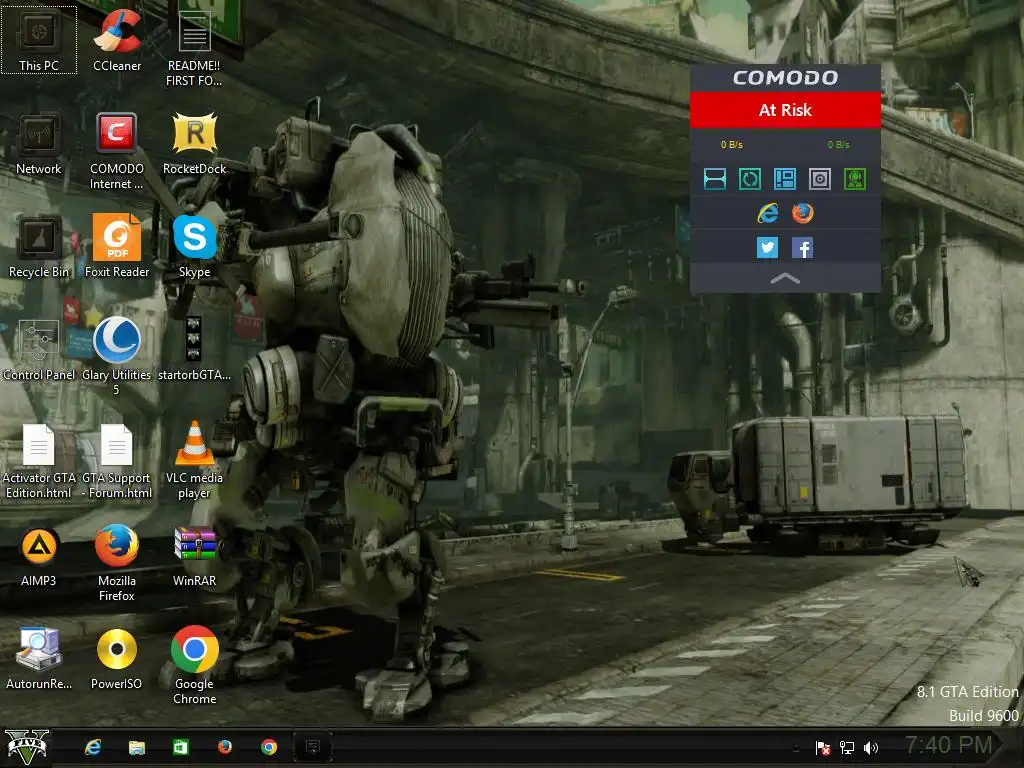This screenshot has width=1024, height=768.
Task: Click the circular-arrows update icon in COMODO widget
Action: pyautogui.click(x=750, y=179)
